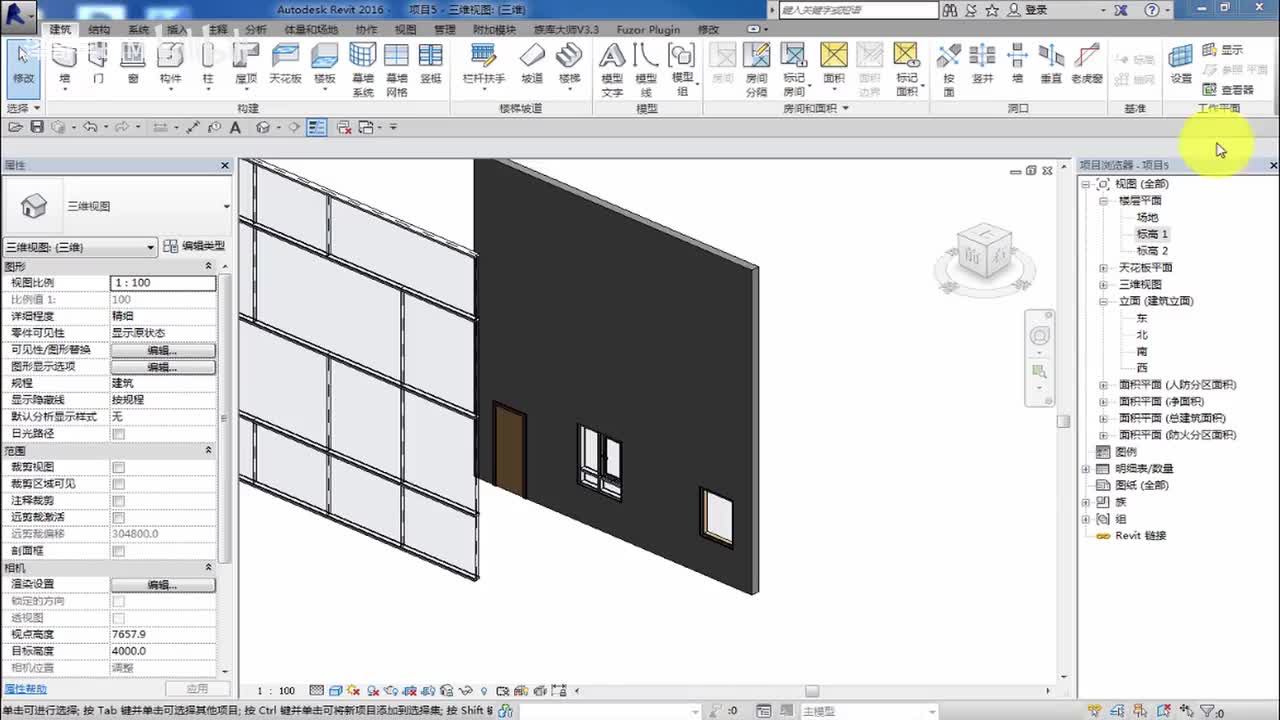Click the Save icon in quick access toolbar
1280x720 pixels.
click(x=37, y=127)
